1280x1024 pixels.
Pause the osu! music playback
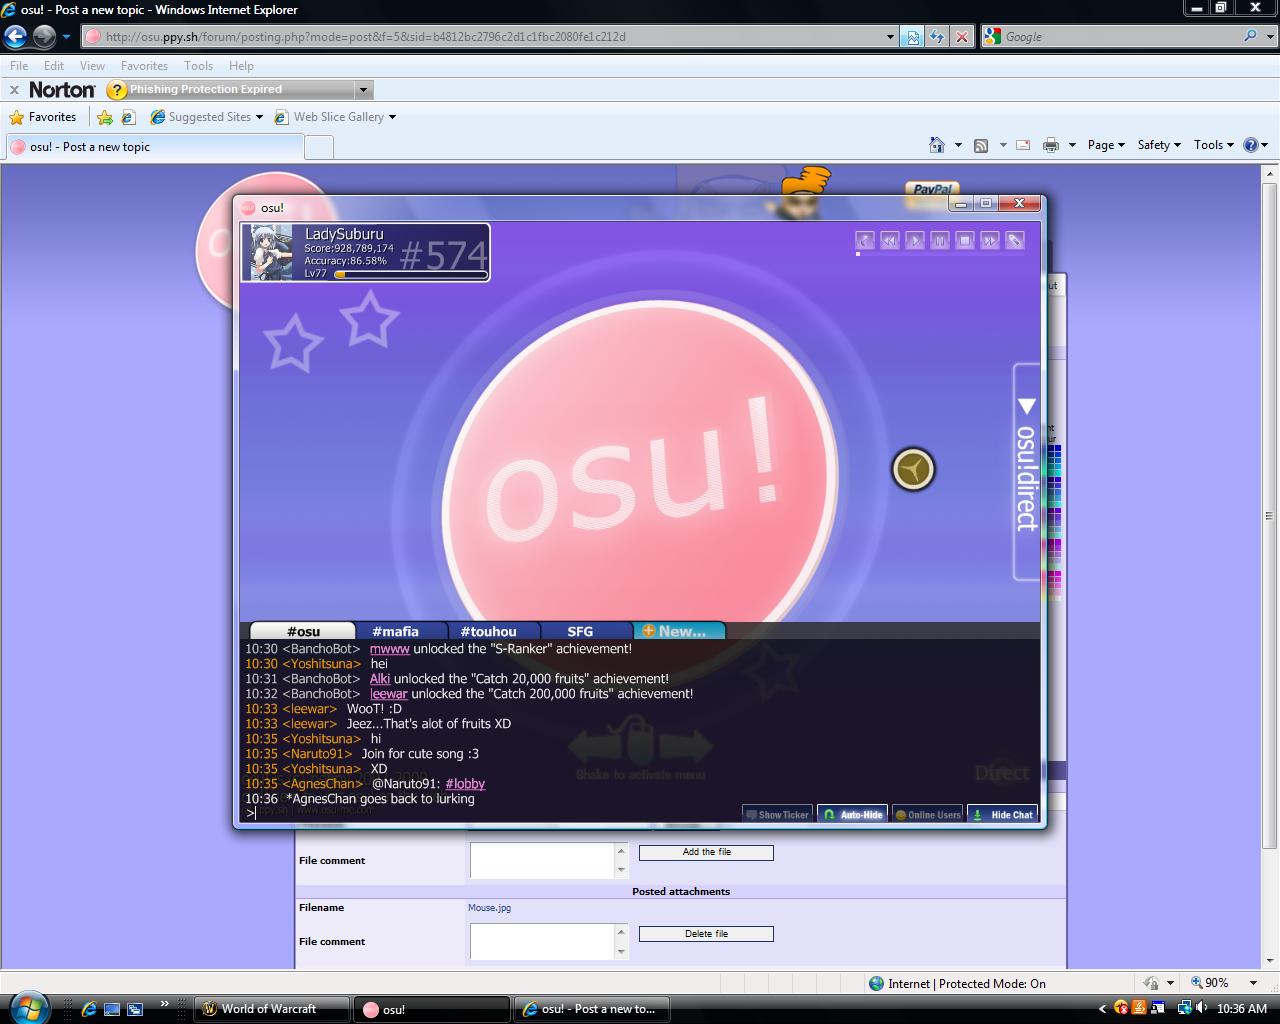[x=939, y=240]
